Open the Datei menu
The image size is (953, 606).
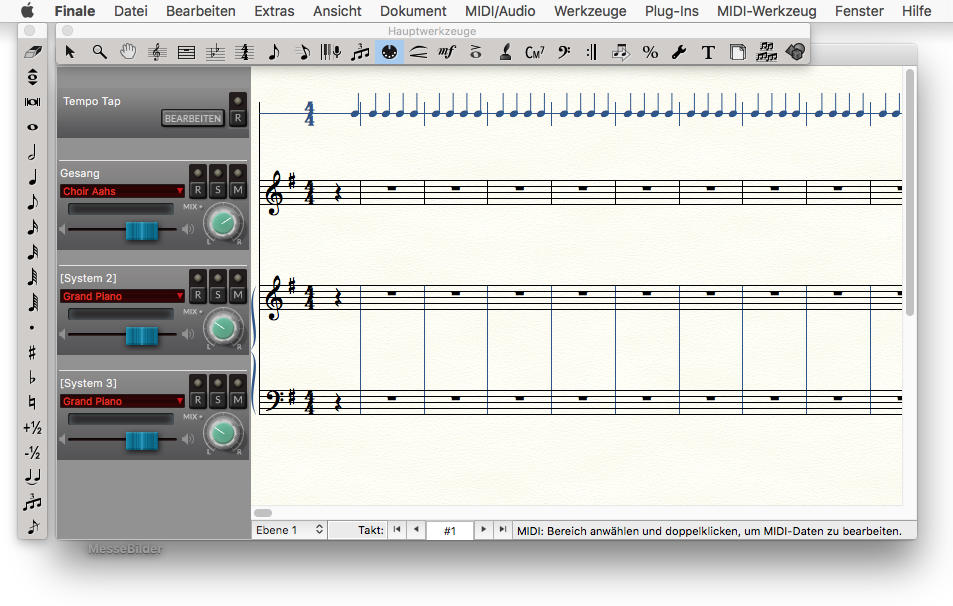click(x=131, y=11)
